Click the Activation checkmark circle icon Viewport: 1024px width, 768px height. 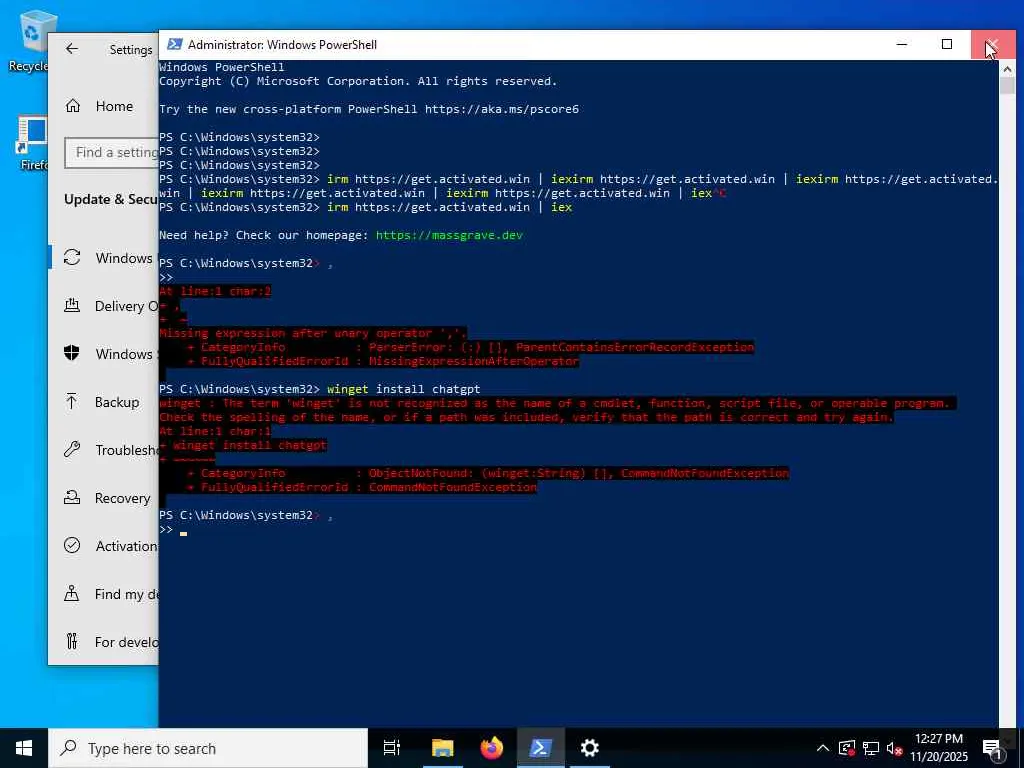coord(72,545)
